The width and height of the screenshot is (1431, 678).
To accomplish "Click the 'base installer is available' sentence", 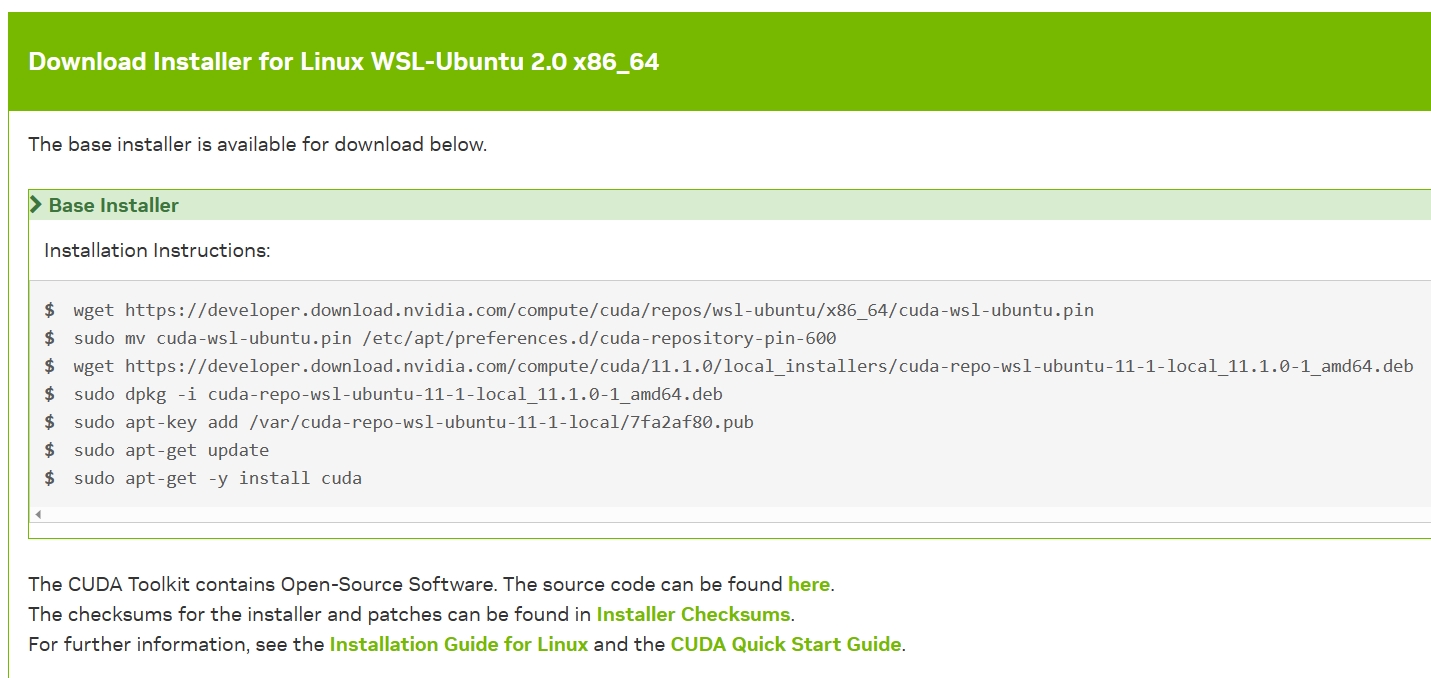I will pyautogui.click(x=257, y=144).
